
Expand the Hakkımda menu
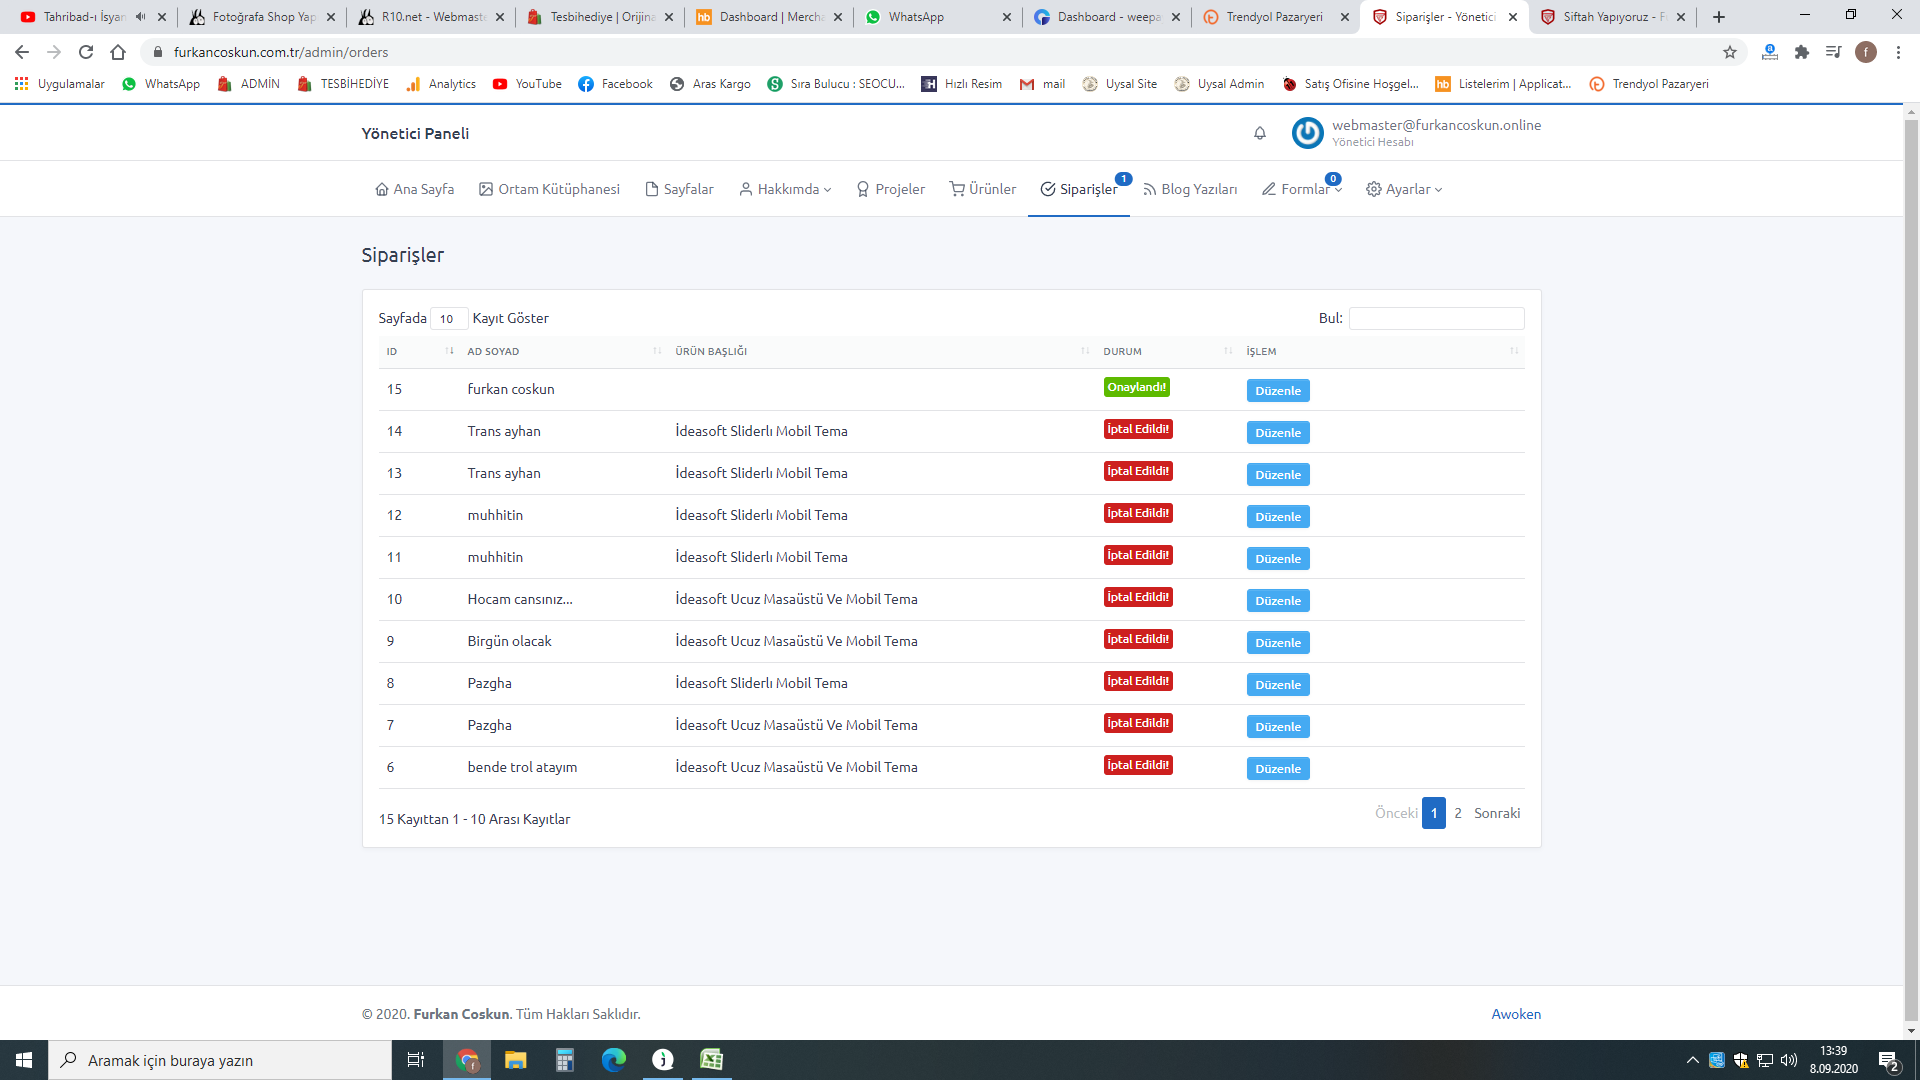(x=785, y=189)
